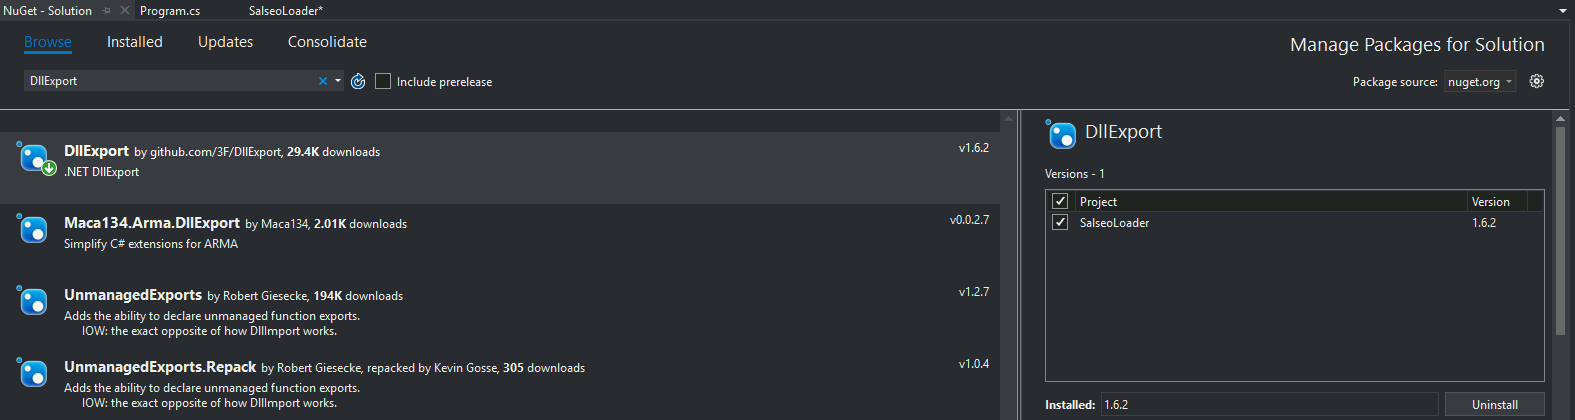Enable Include prerelease checkbox
1575x420 pixels.
[x=383, y=81]
